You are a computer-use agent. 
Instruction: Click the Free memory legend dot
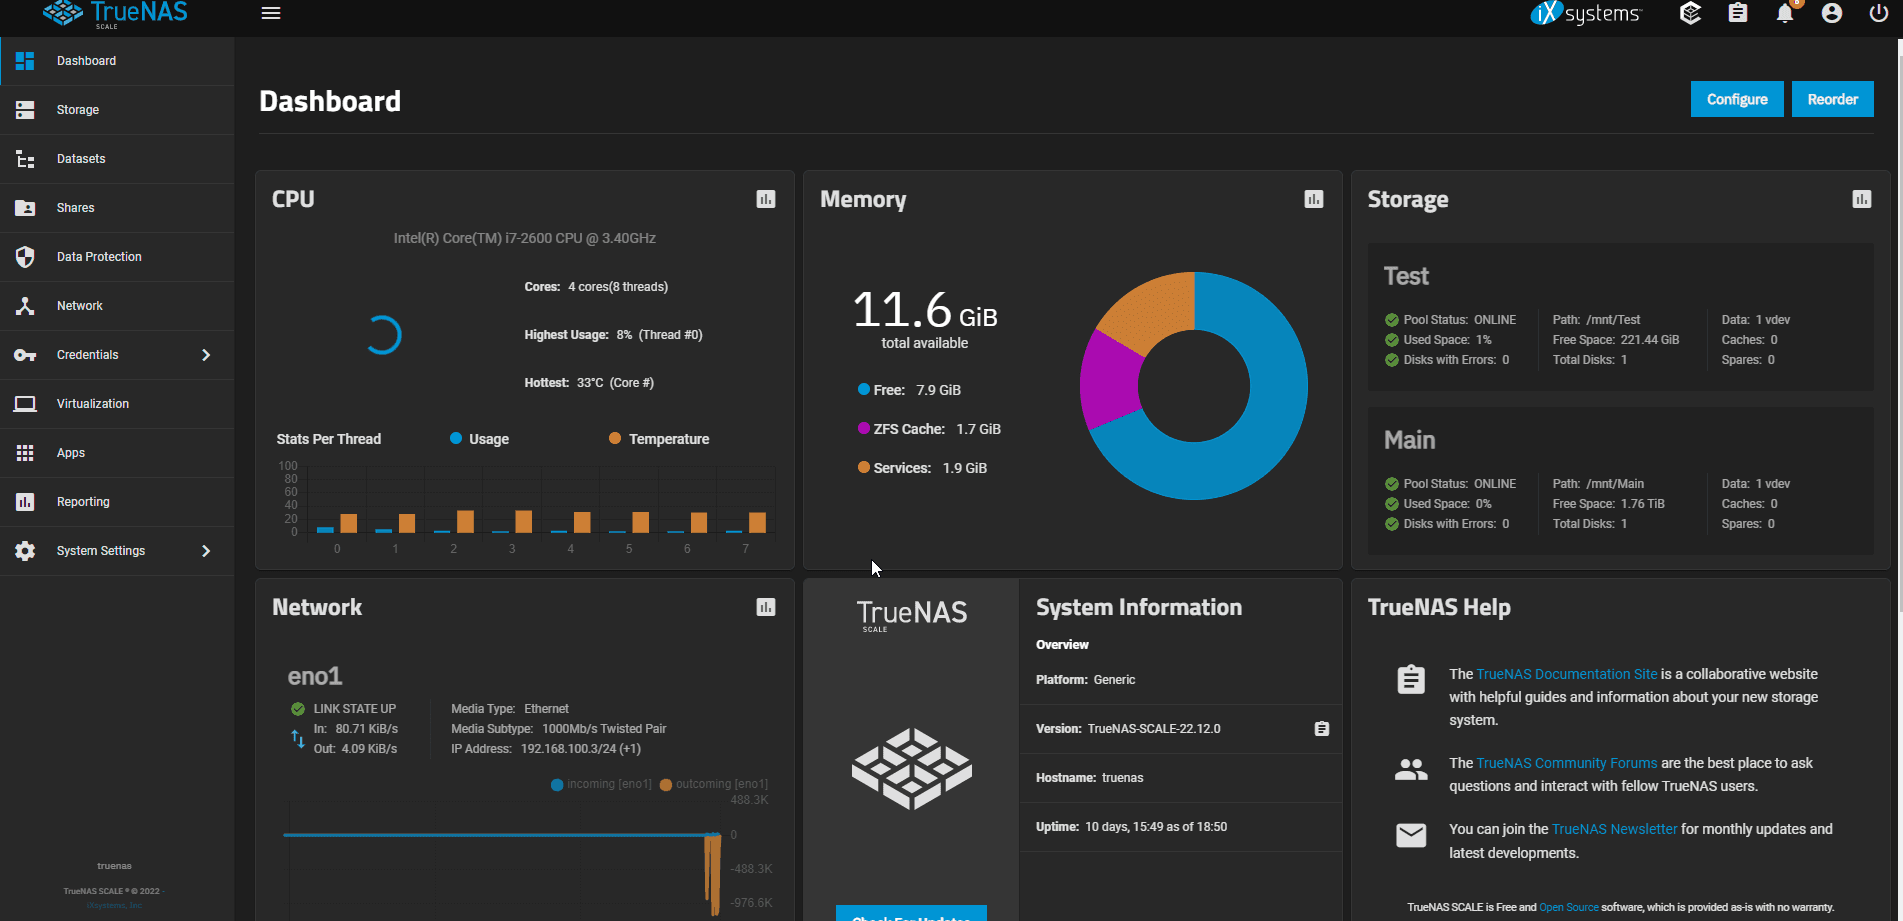tap(864, 389)
